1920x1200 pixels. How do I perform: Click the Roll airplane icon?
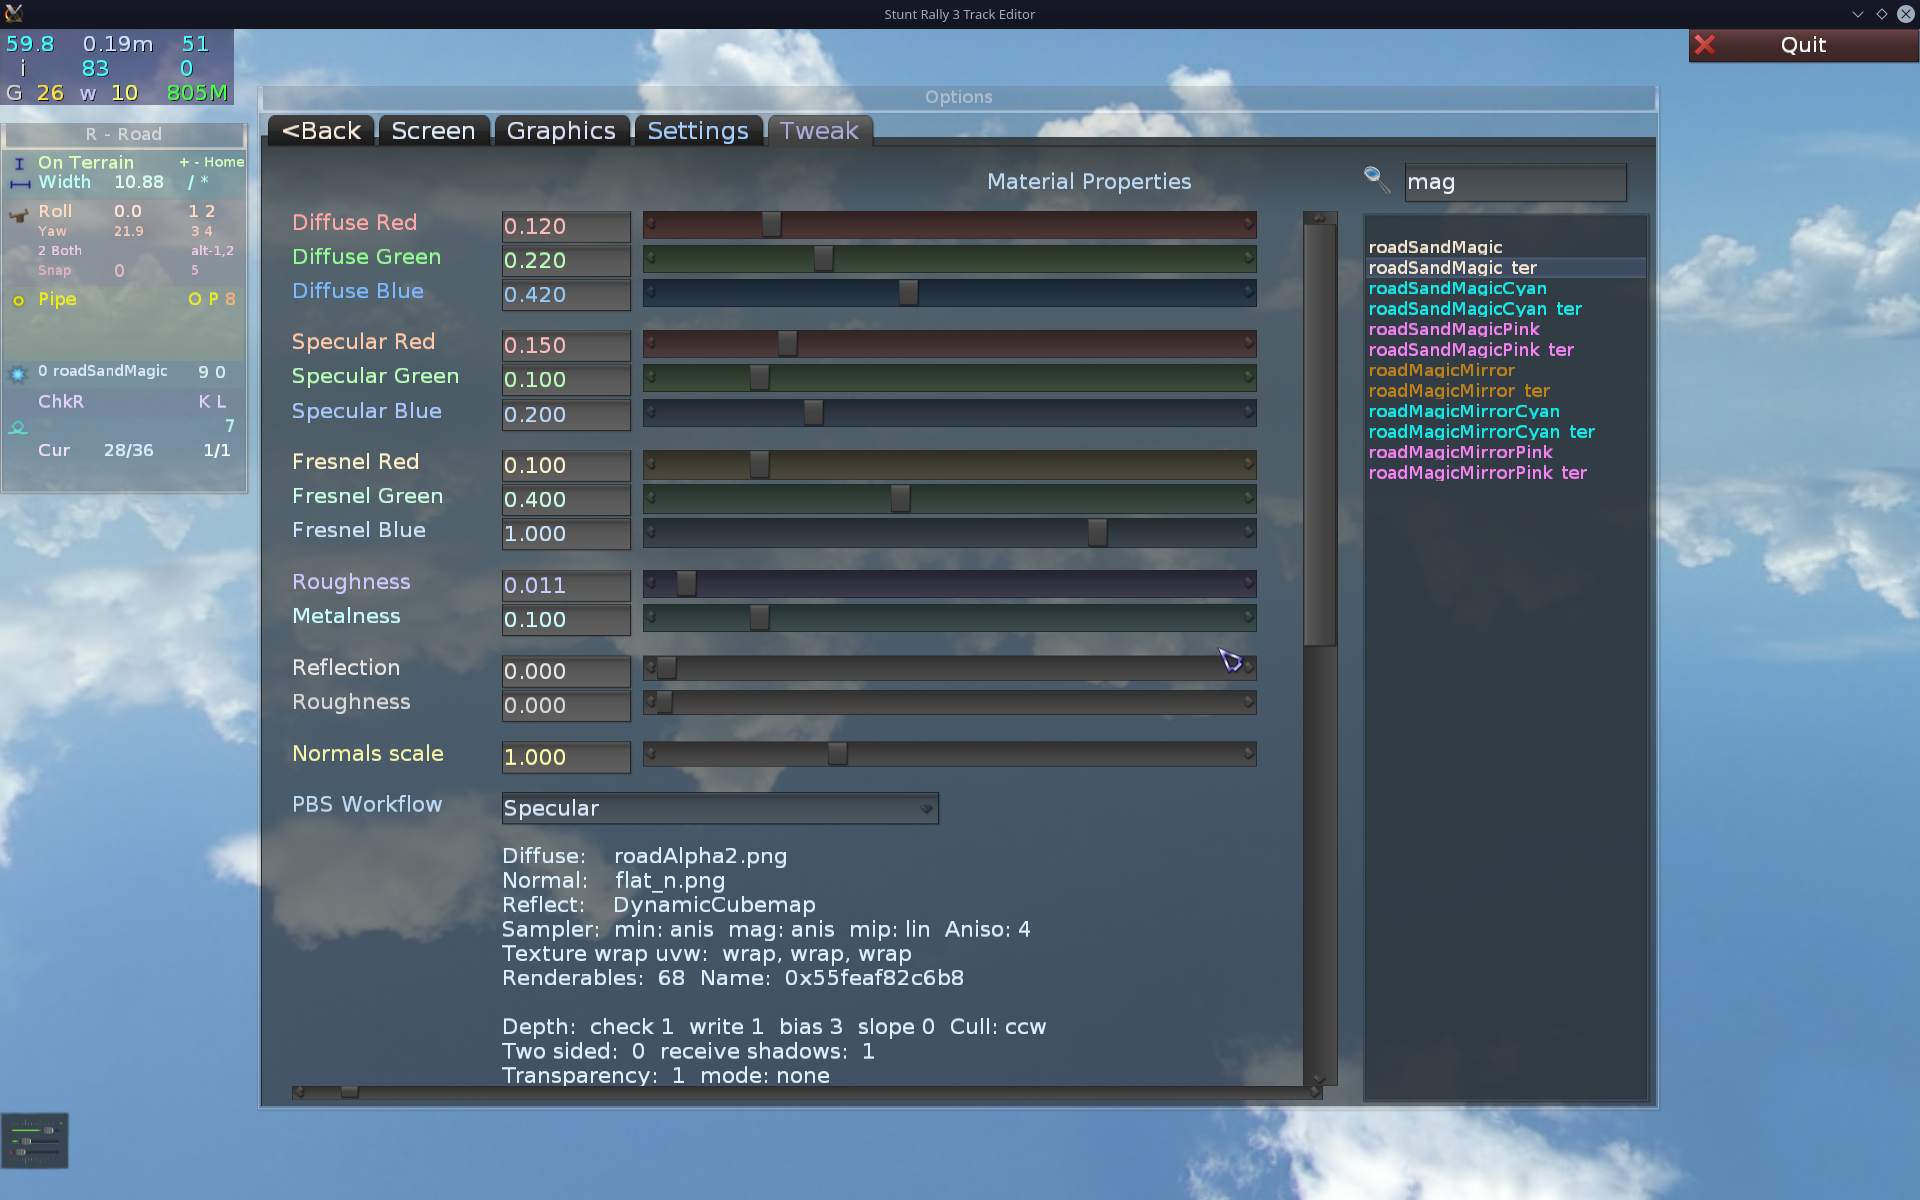(18, 214)
